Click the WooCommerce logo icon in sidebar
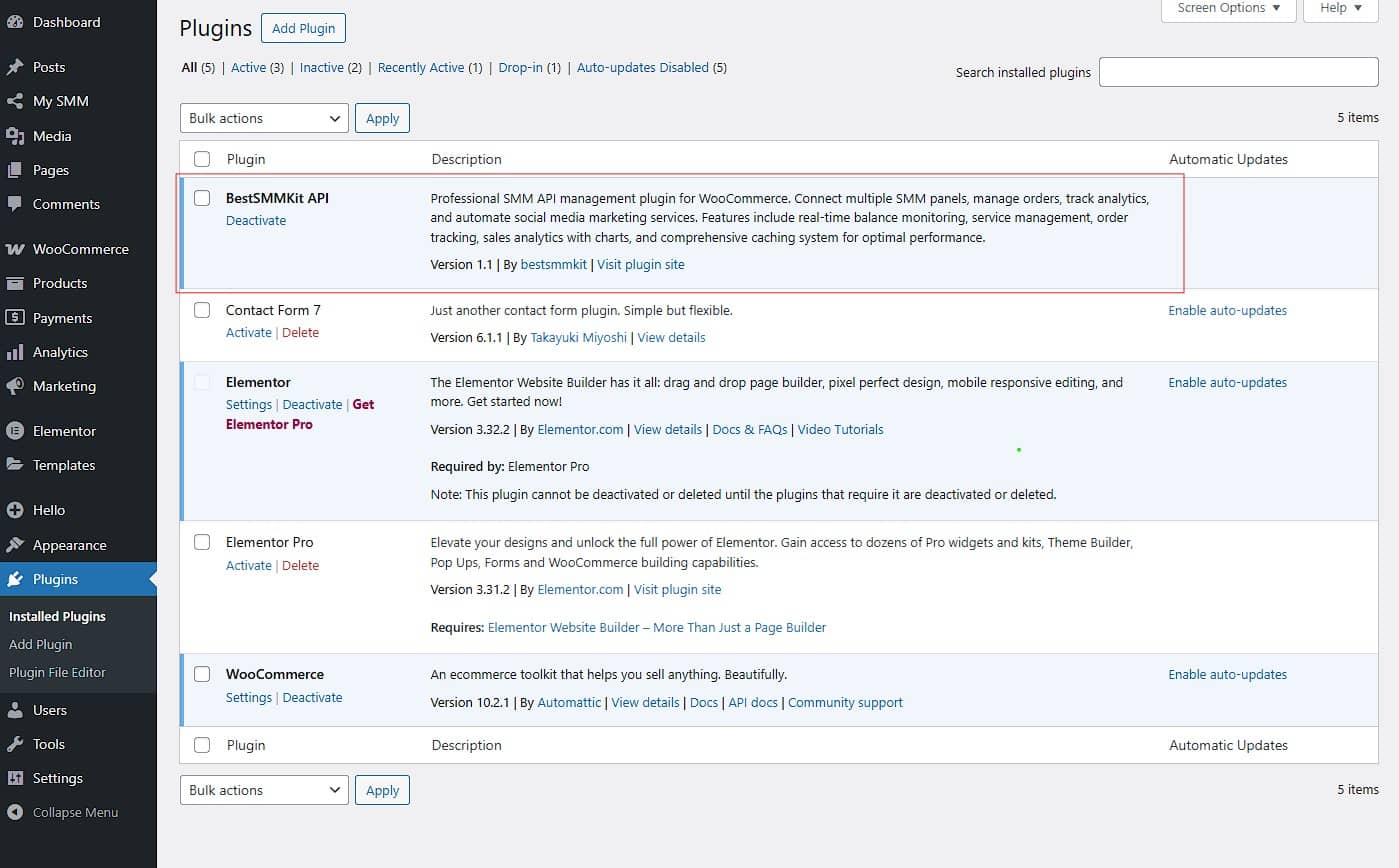 [x=15, y=249]
